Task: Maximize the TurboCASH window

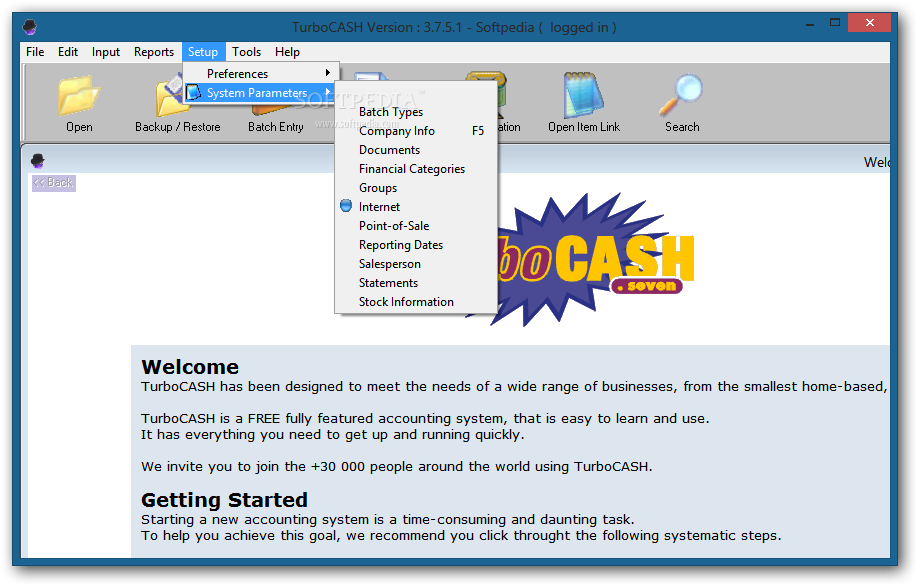Action: (x=835, y=23)
